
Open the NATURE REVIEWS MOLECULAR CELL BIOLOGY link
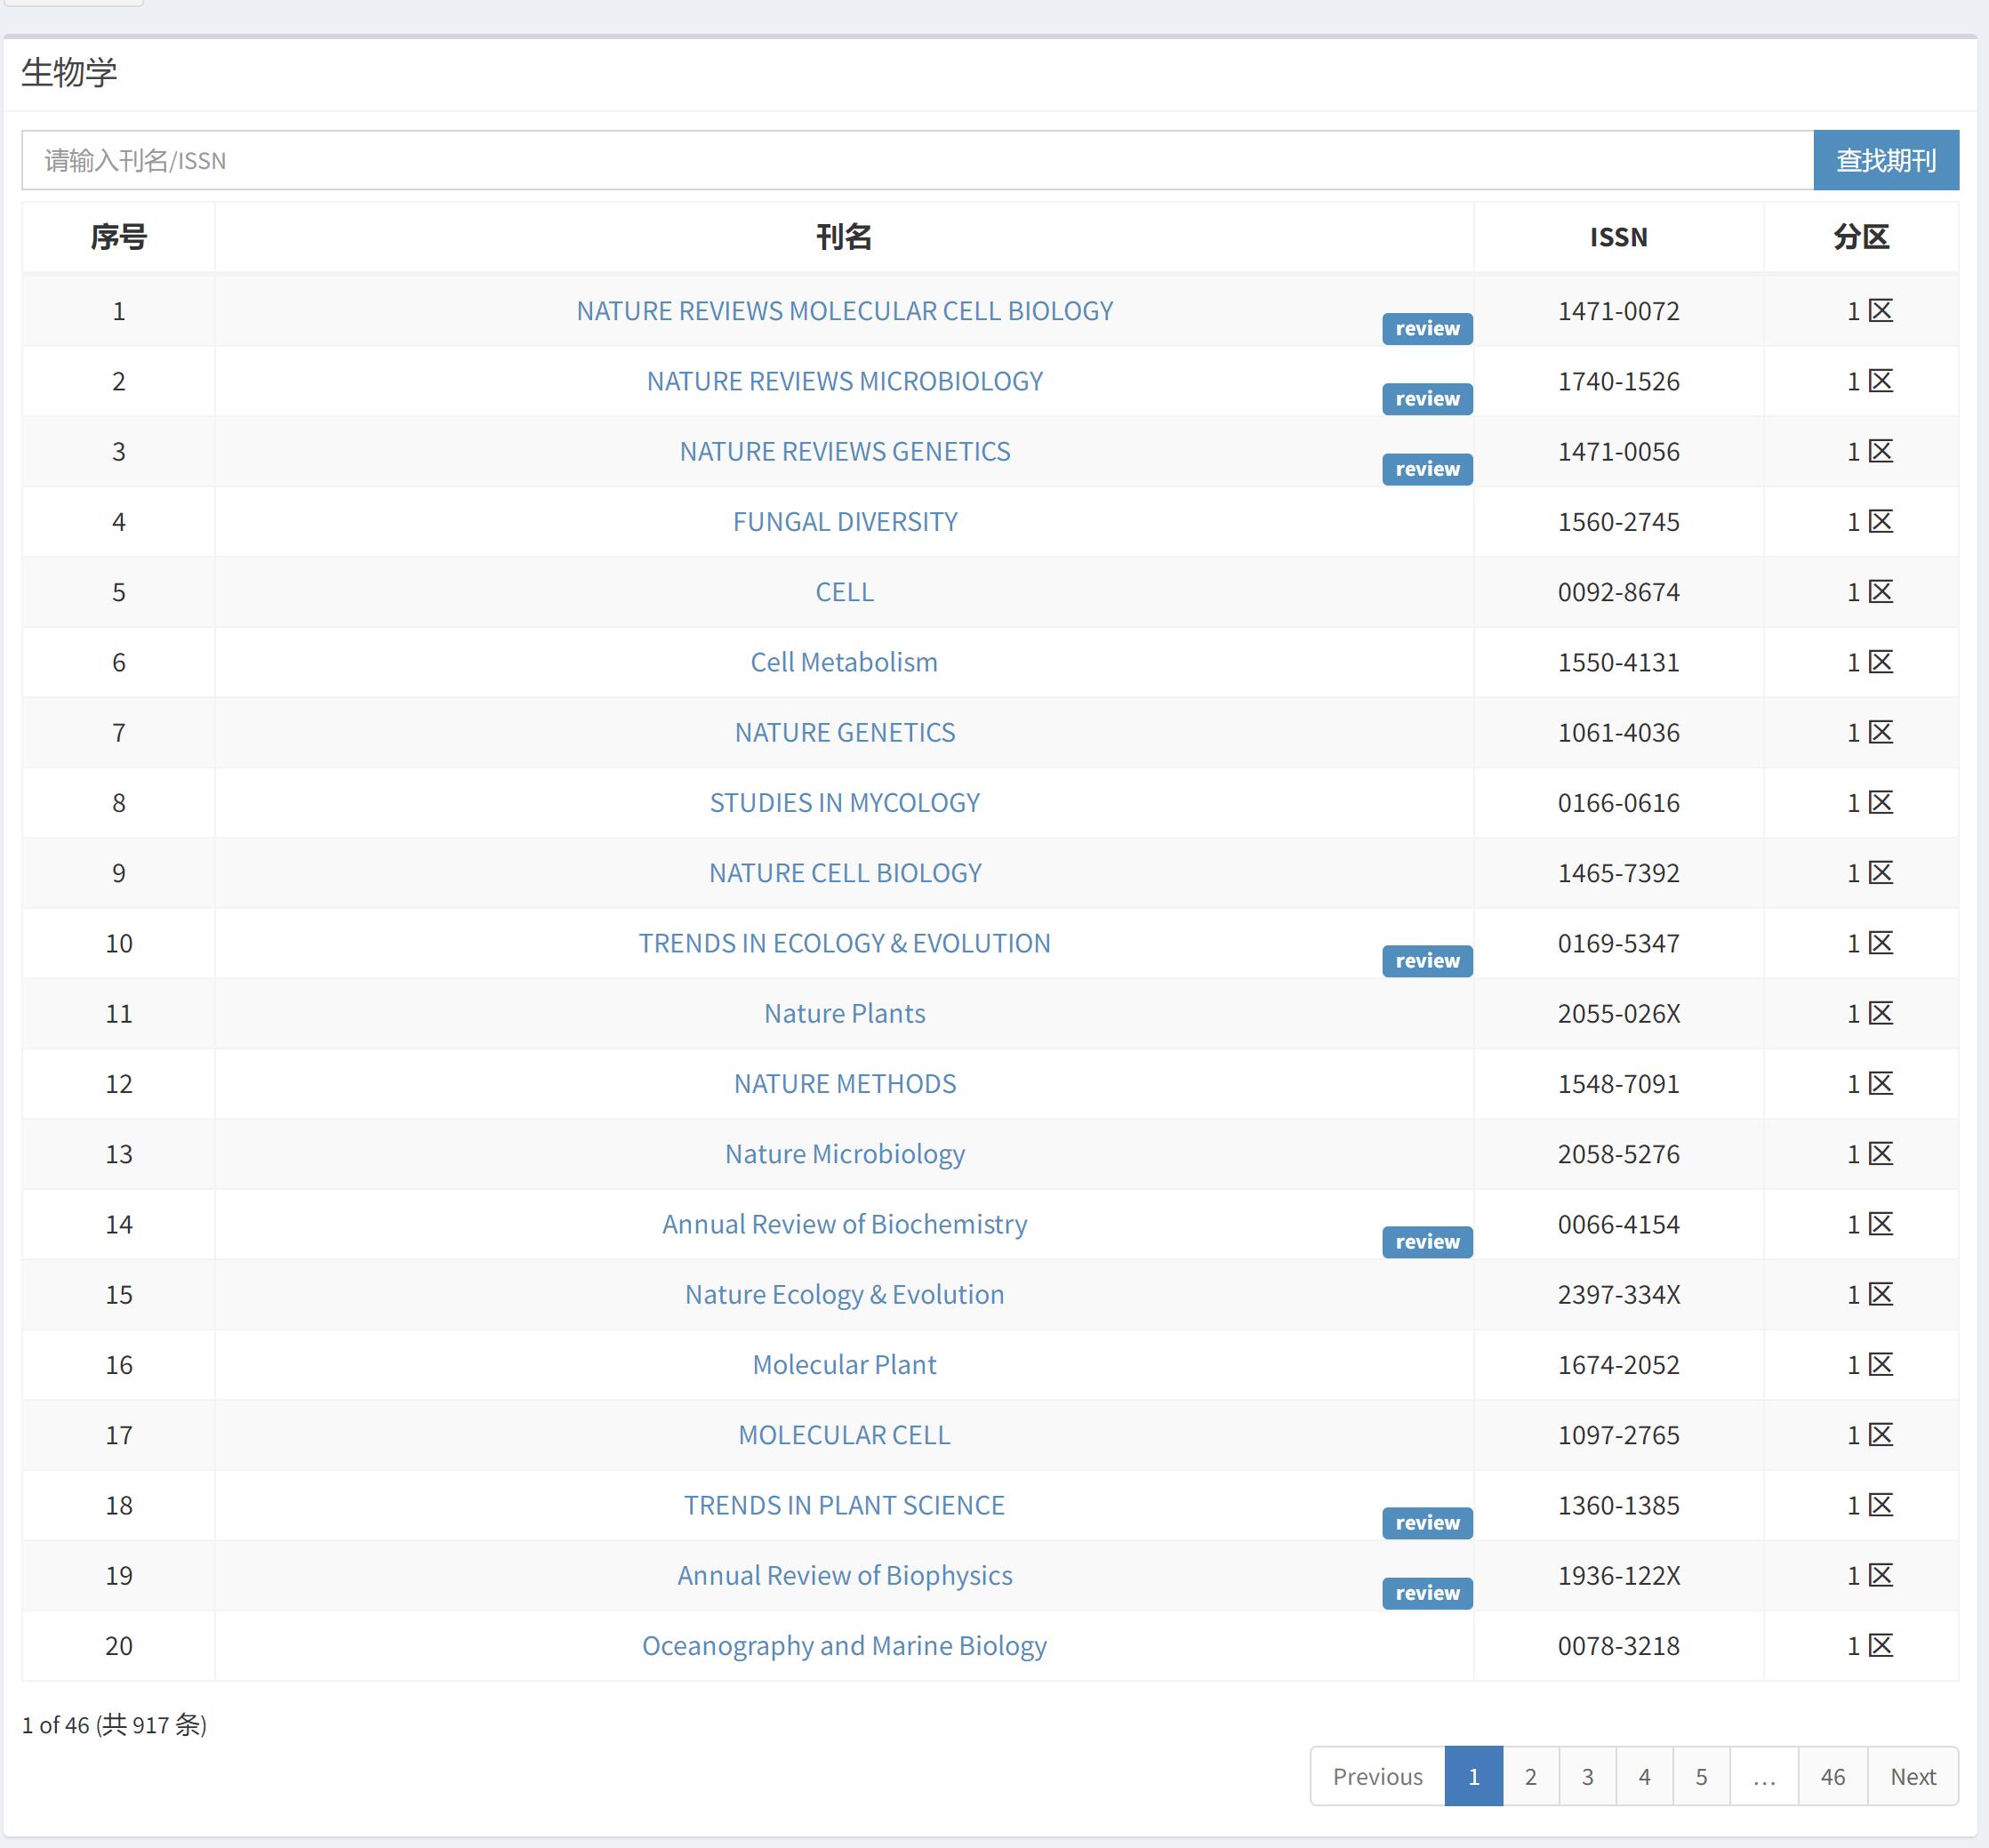coord(844,311)
